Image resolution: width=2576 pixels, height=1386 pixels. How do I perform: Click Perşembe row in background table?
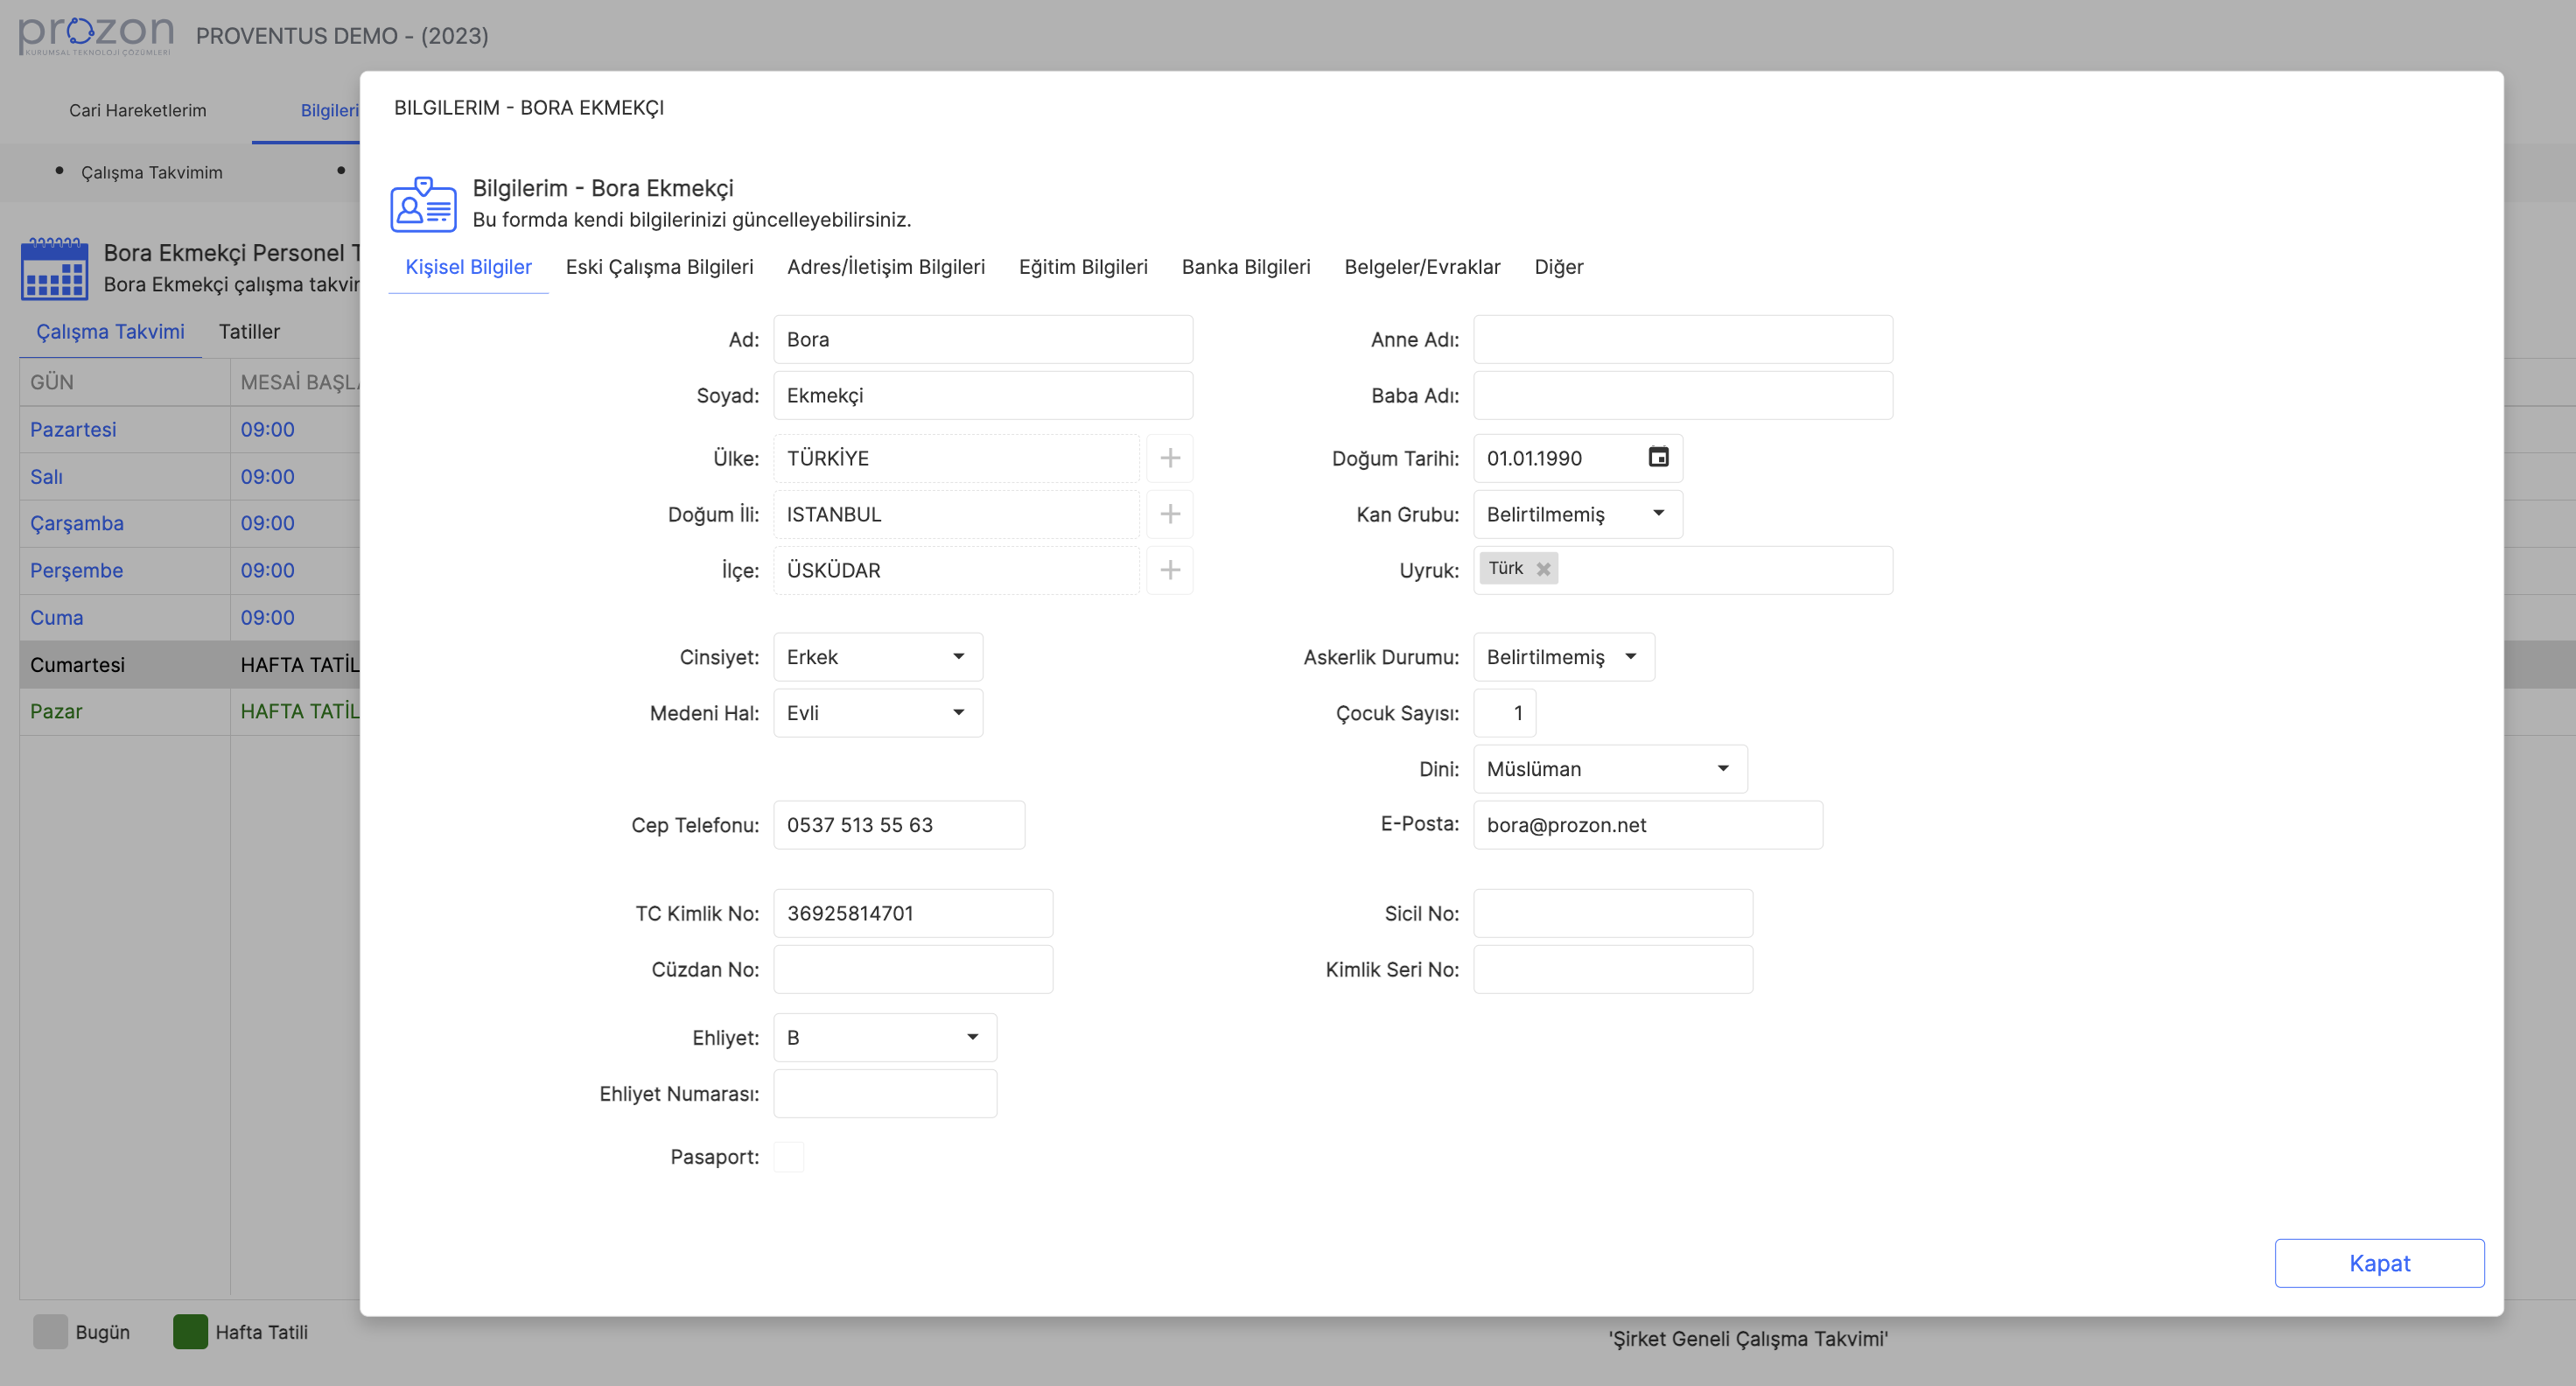point(190,570)
